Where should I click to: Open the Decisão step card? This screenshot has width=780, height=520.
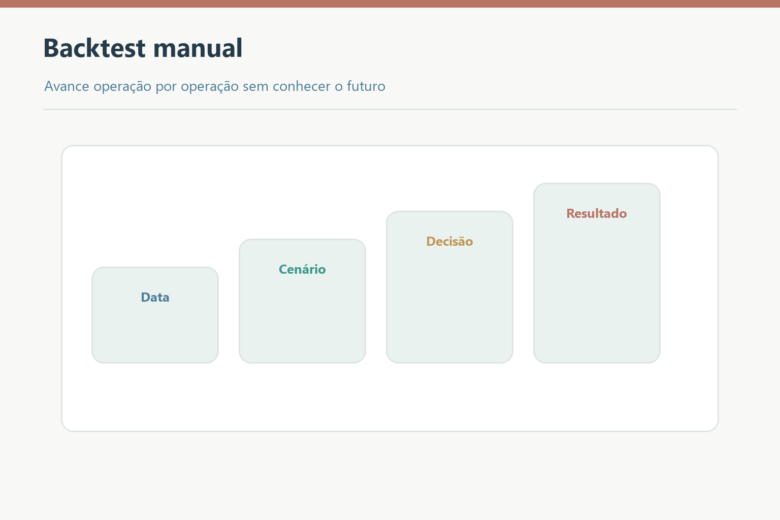(x=450, y=287)
